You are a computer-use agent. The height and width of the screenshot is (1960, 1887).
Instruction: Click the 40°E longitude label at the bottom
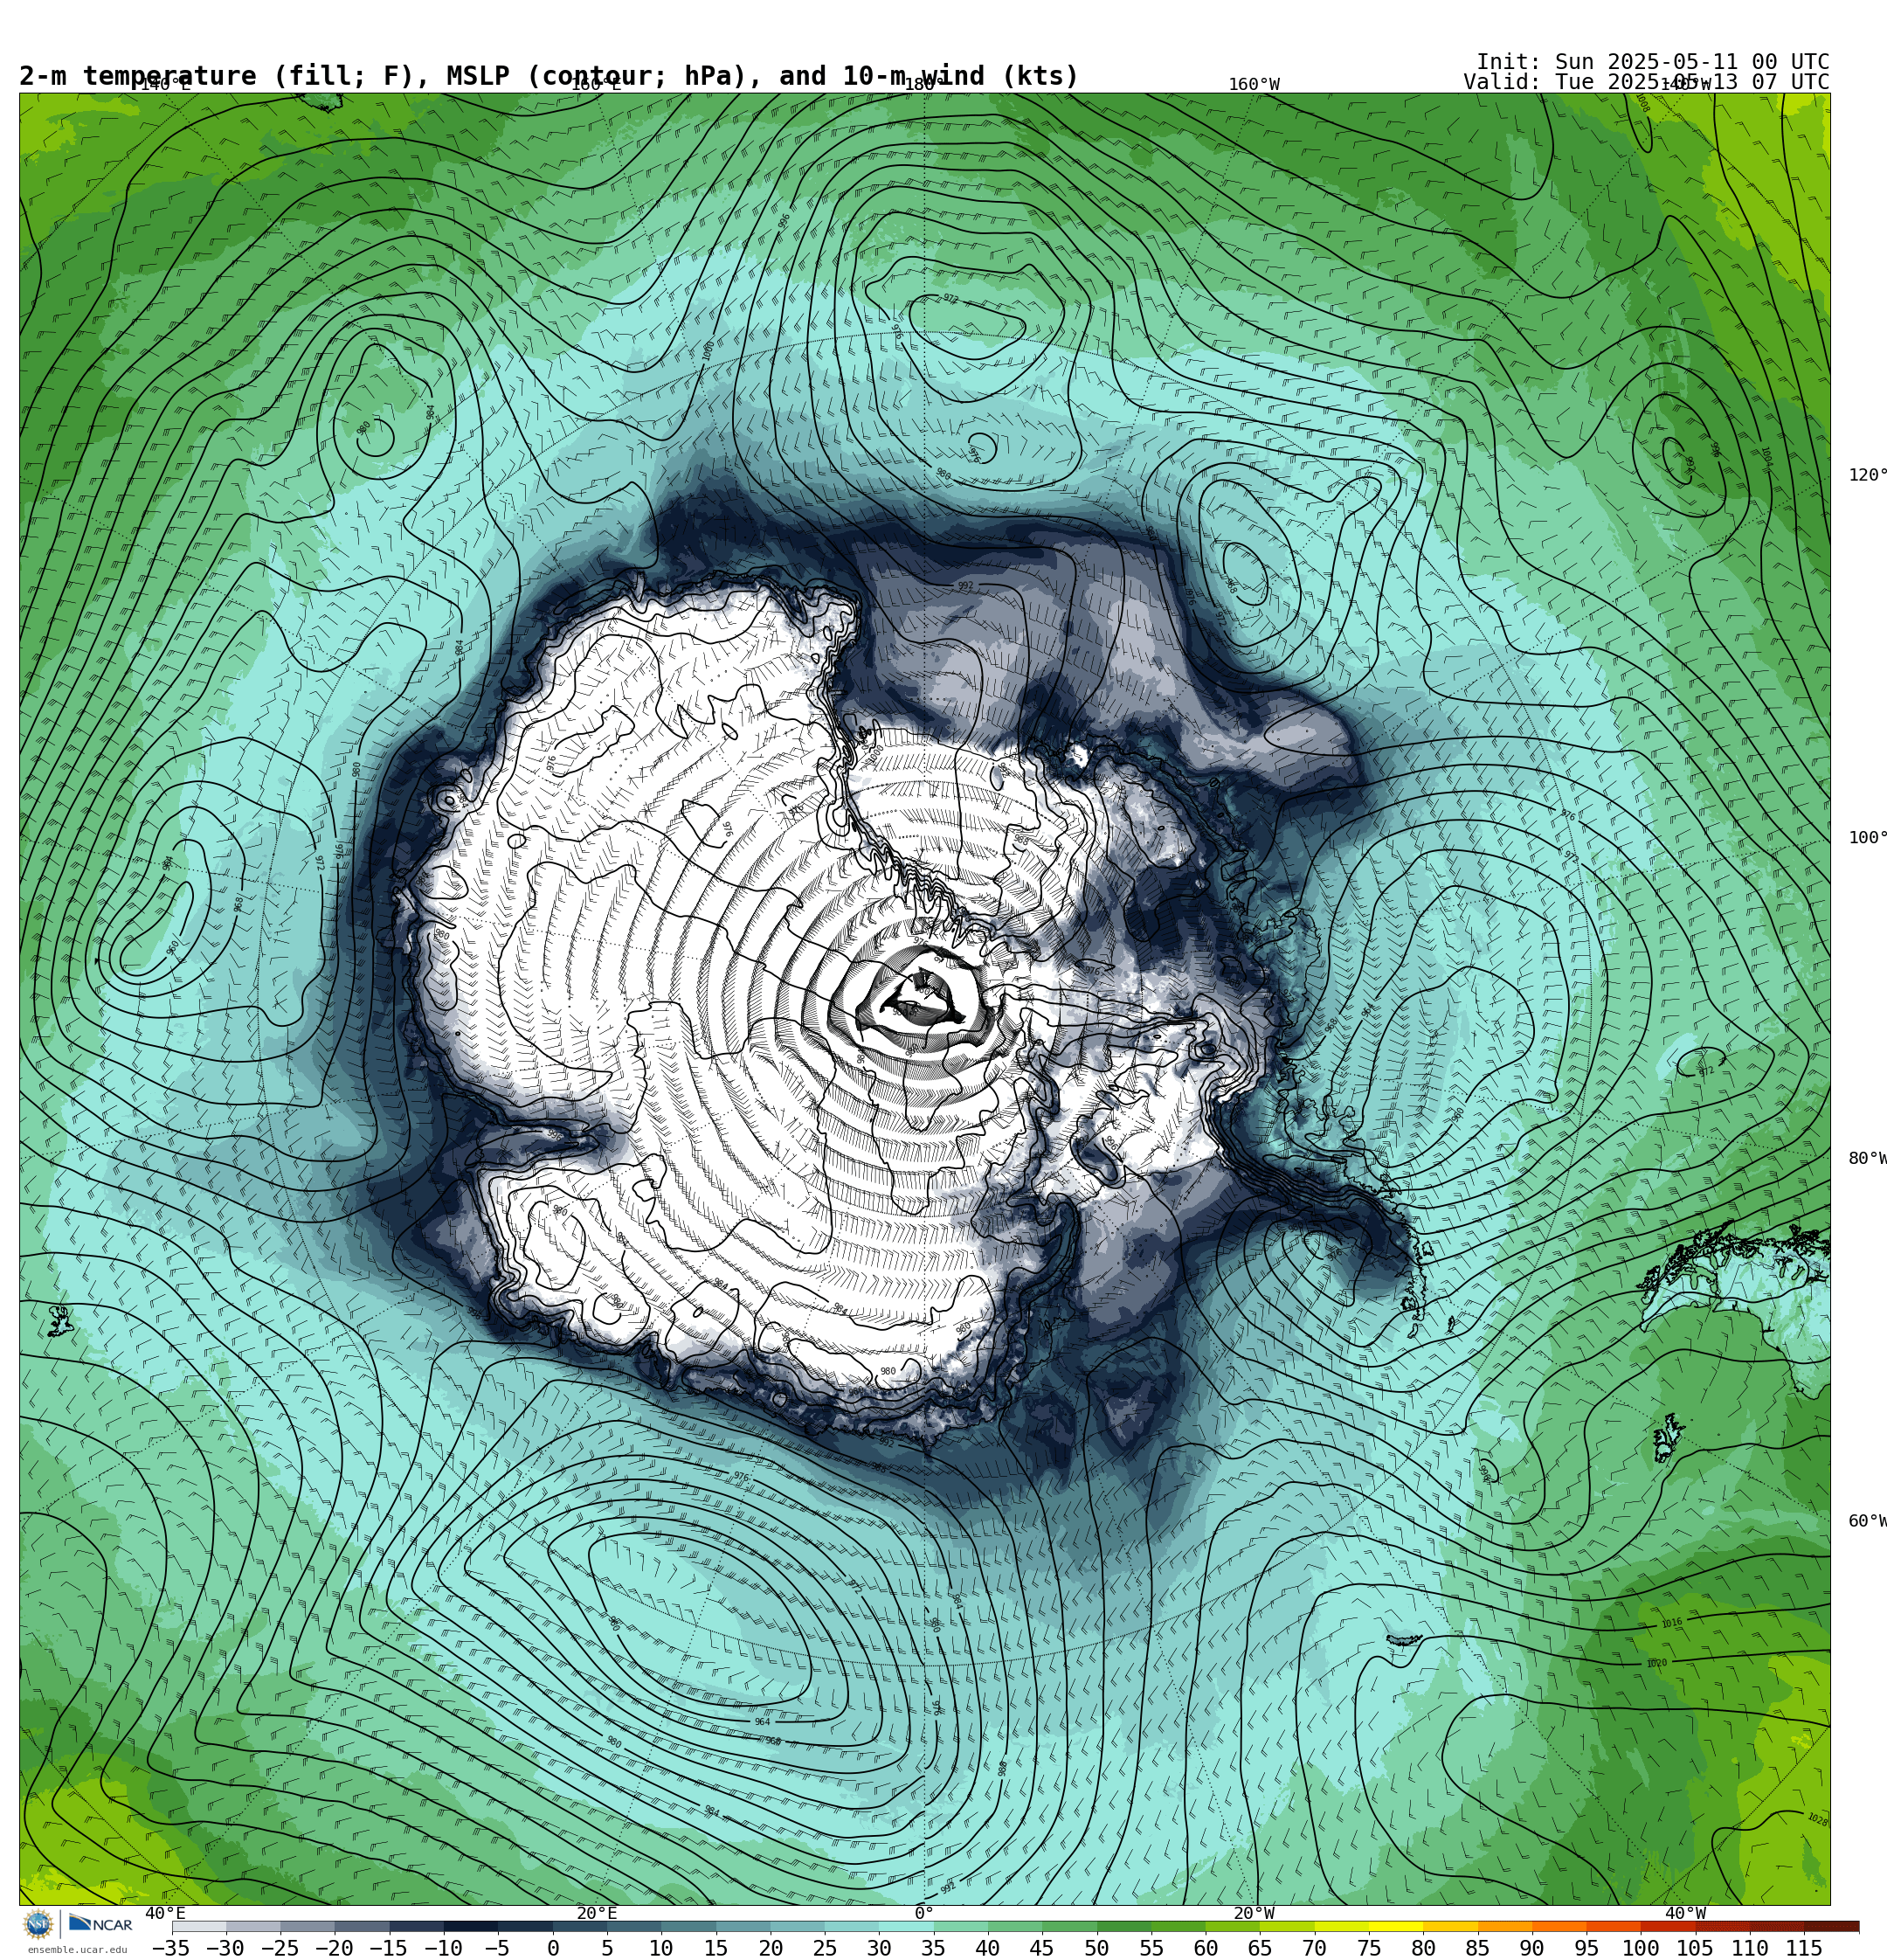(165, 1914)
